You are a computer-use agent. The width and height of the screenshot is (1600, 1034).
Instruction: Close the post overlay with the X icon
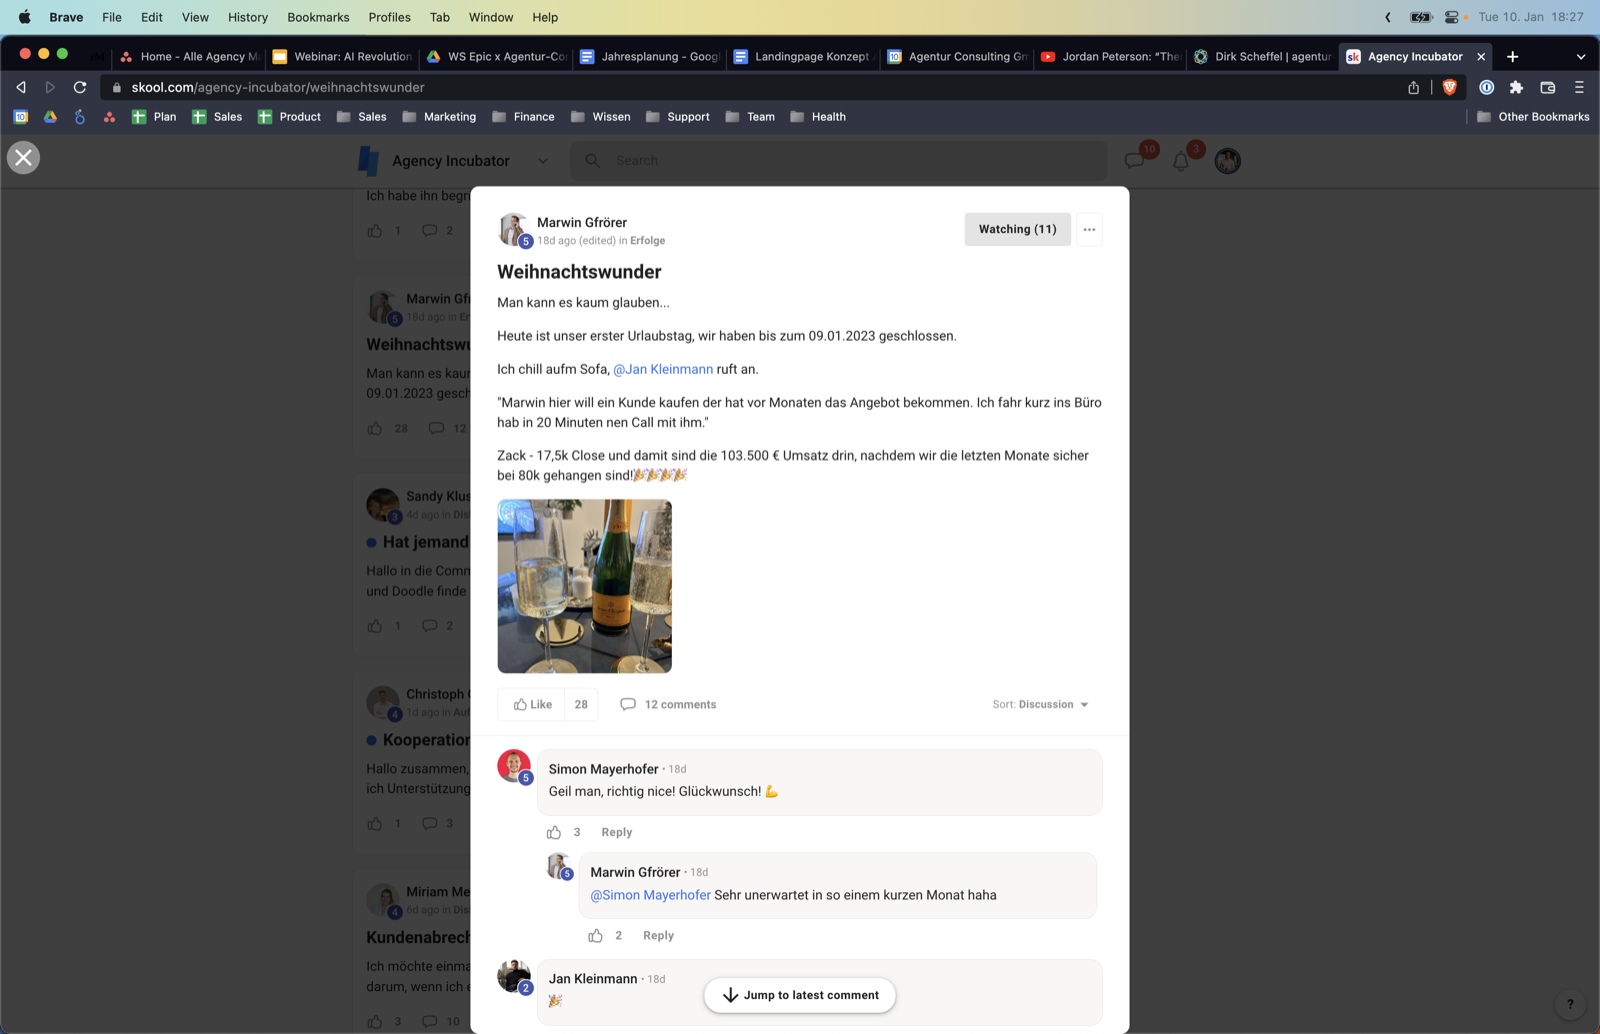coord(23,157)
